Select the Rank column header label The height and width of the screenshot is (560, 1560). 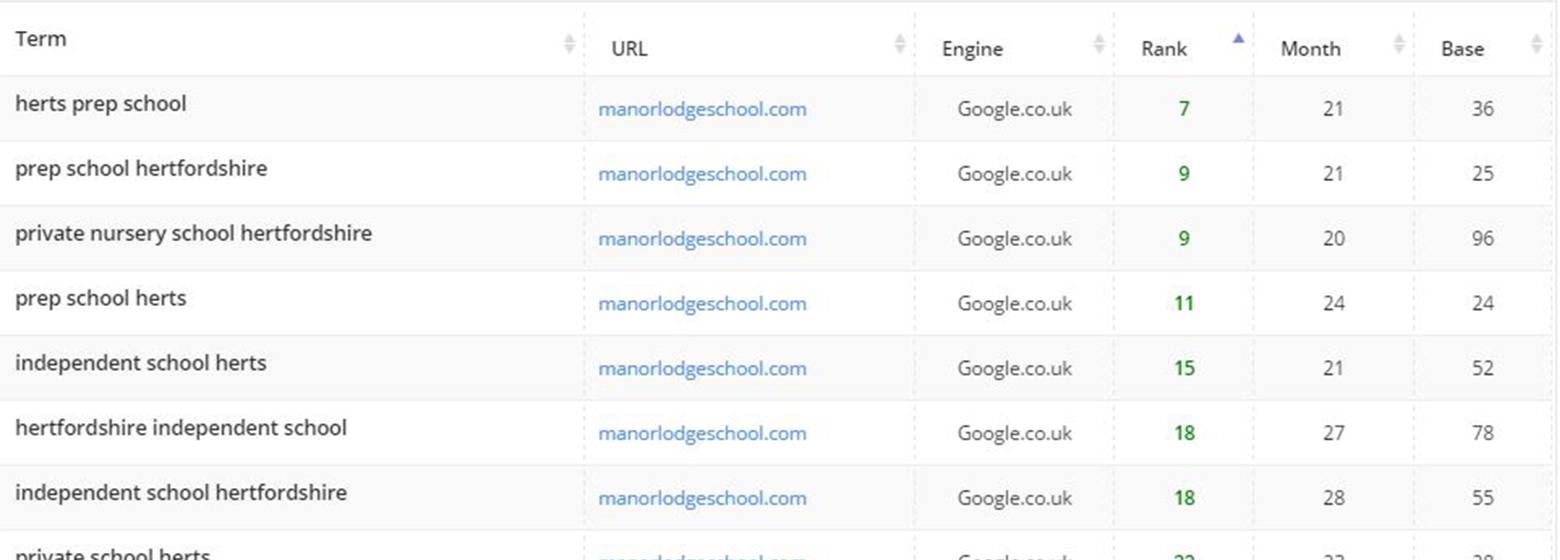(1164, 49)
